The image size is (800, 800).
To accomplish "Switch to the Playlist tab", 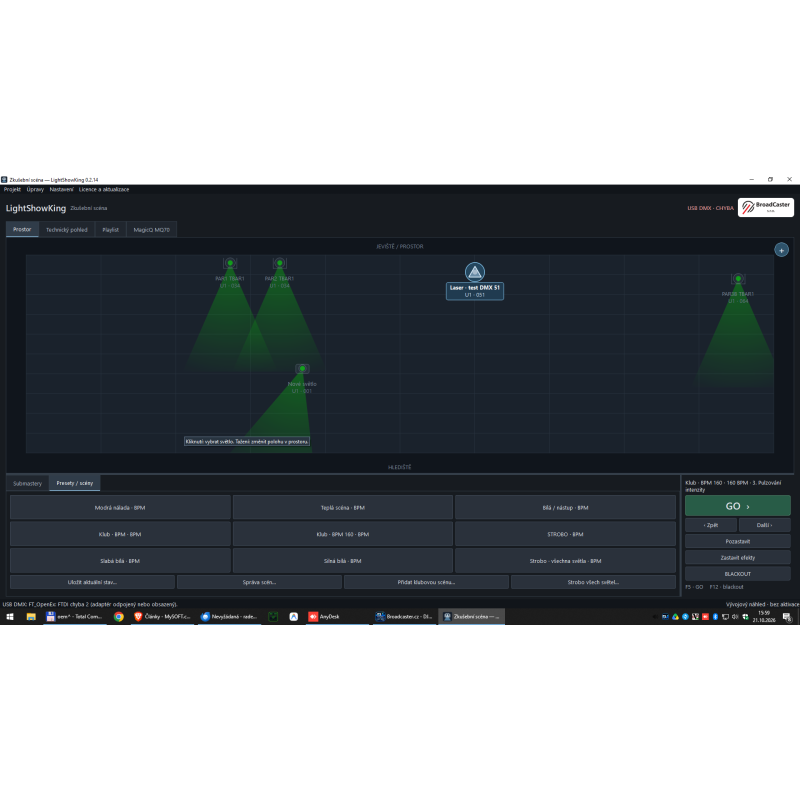I will pyautogui.click(x=111, y=230).
